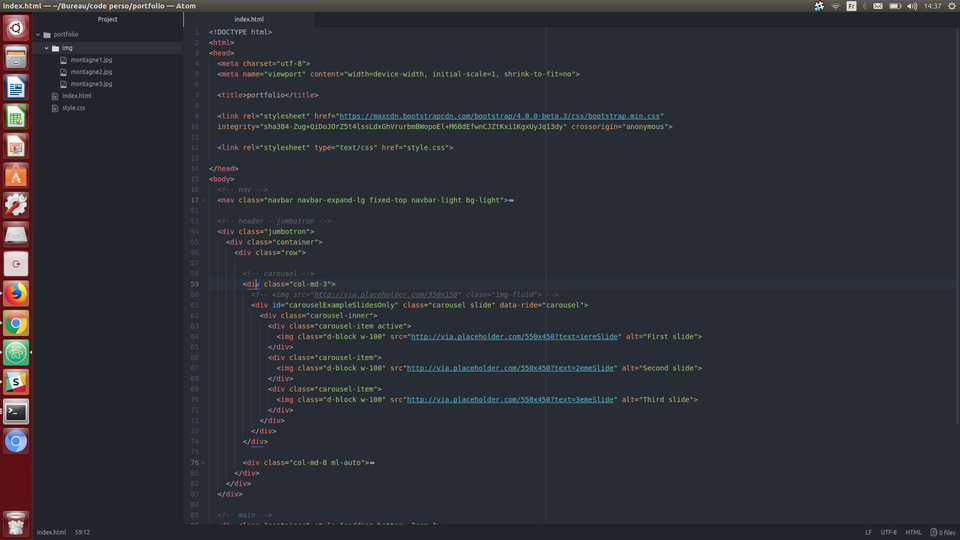Launch LibreOffice Writer from the dock
The image size is (960, 540).
(x=16, y=88)
